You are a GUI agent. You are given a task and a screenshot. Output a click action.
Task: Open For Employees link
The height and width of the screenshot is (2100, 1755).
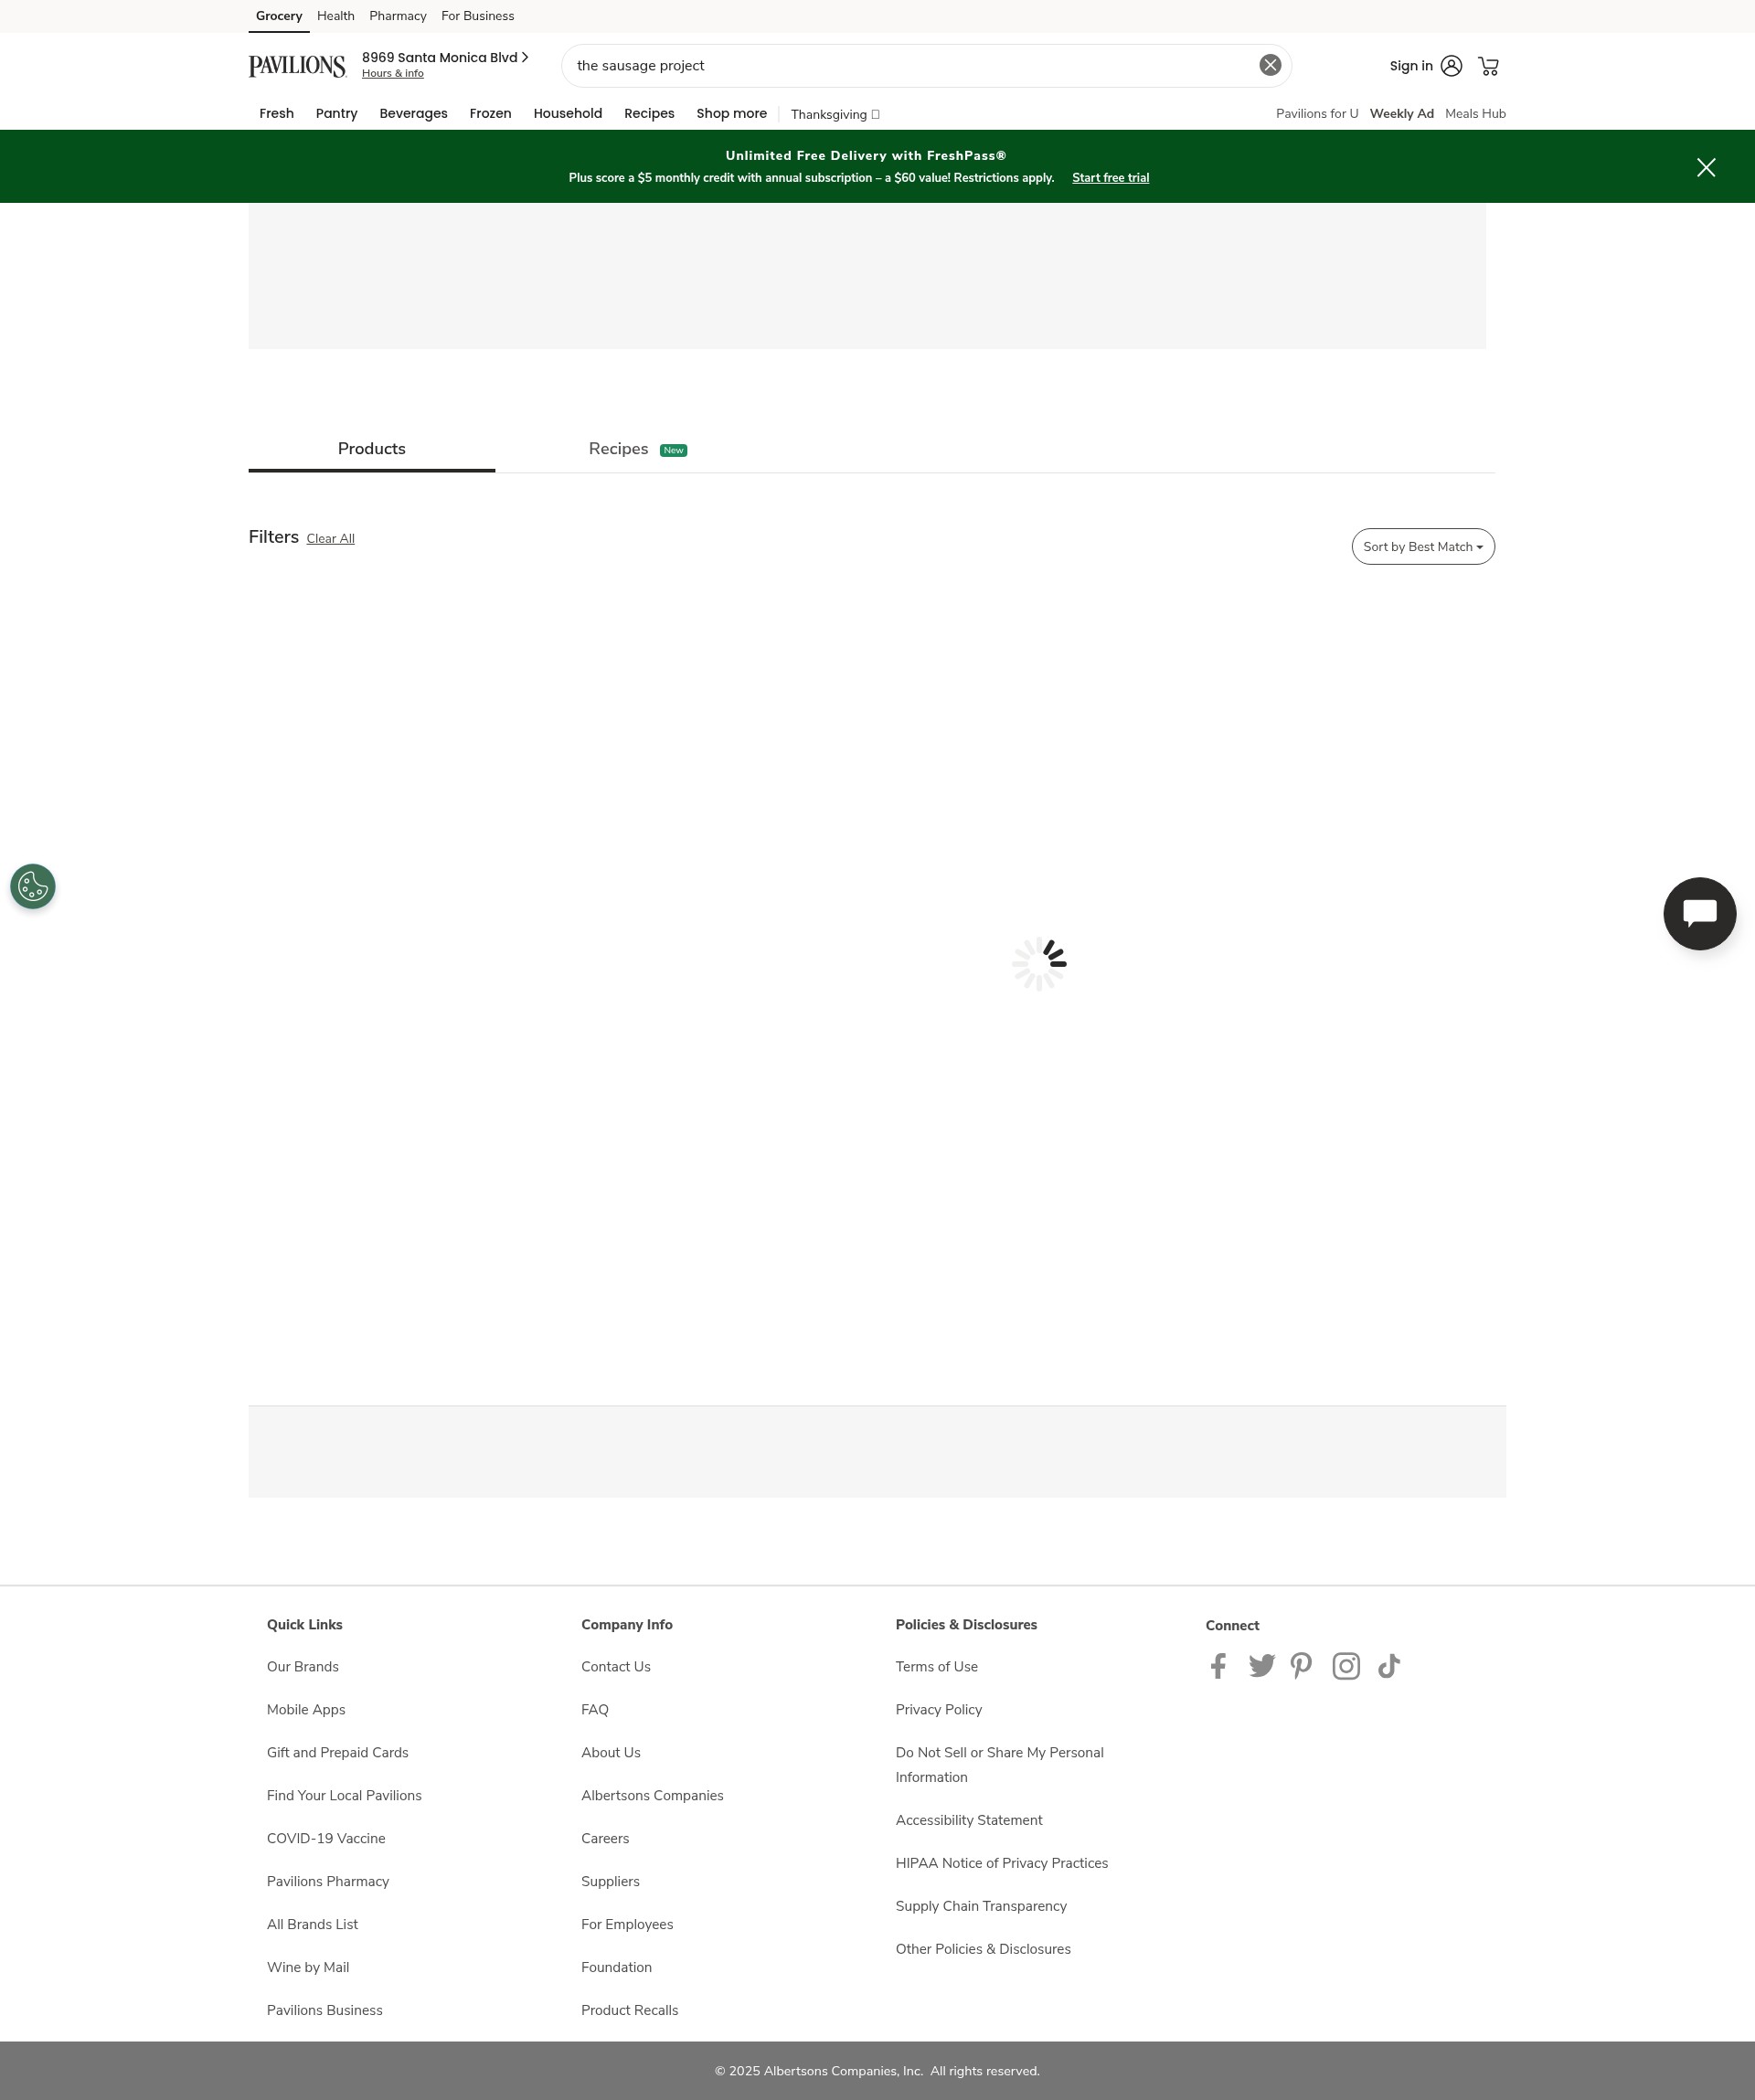click(626, 1925)
